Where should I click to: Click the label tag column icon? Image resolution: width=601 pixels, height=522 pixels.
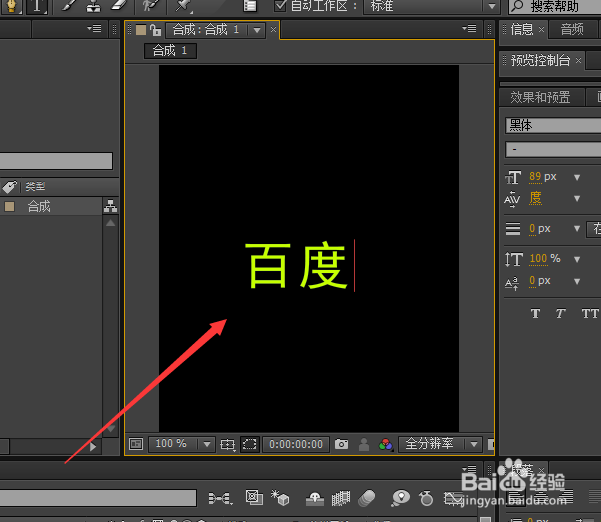pyautogui.click(x=9, y=187)
